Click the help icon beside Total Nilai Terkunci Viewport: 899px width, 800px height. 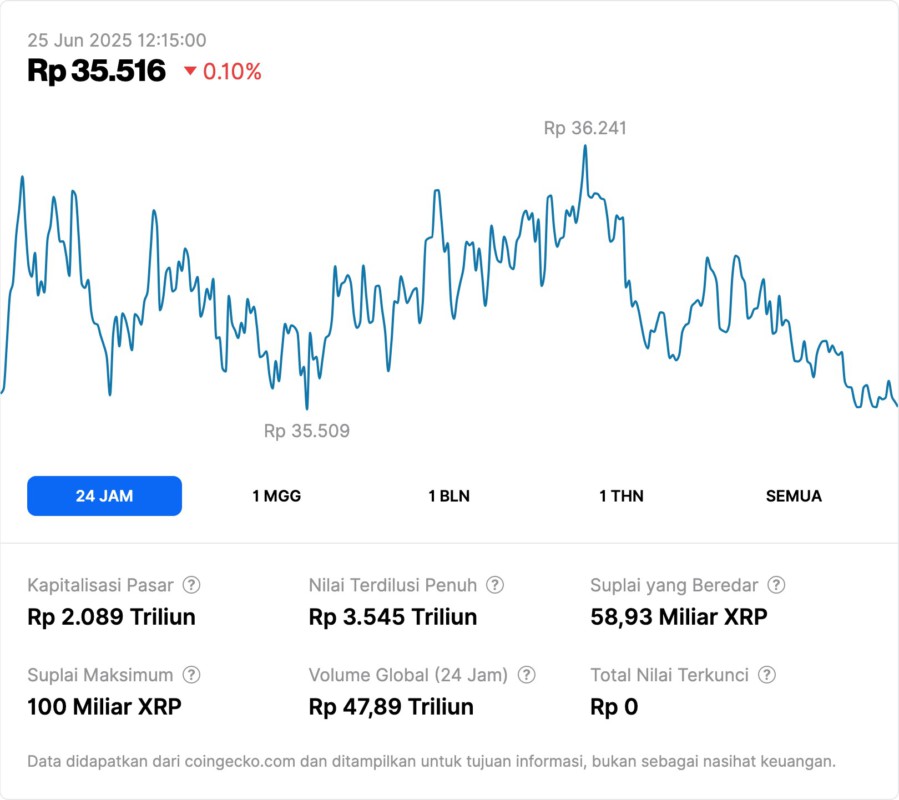pos(767,675)
